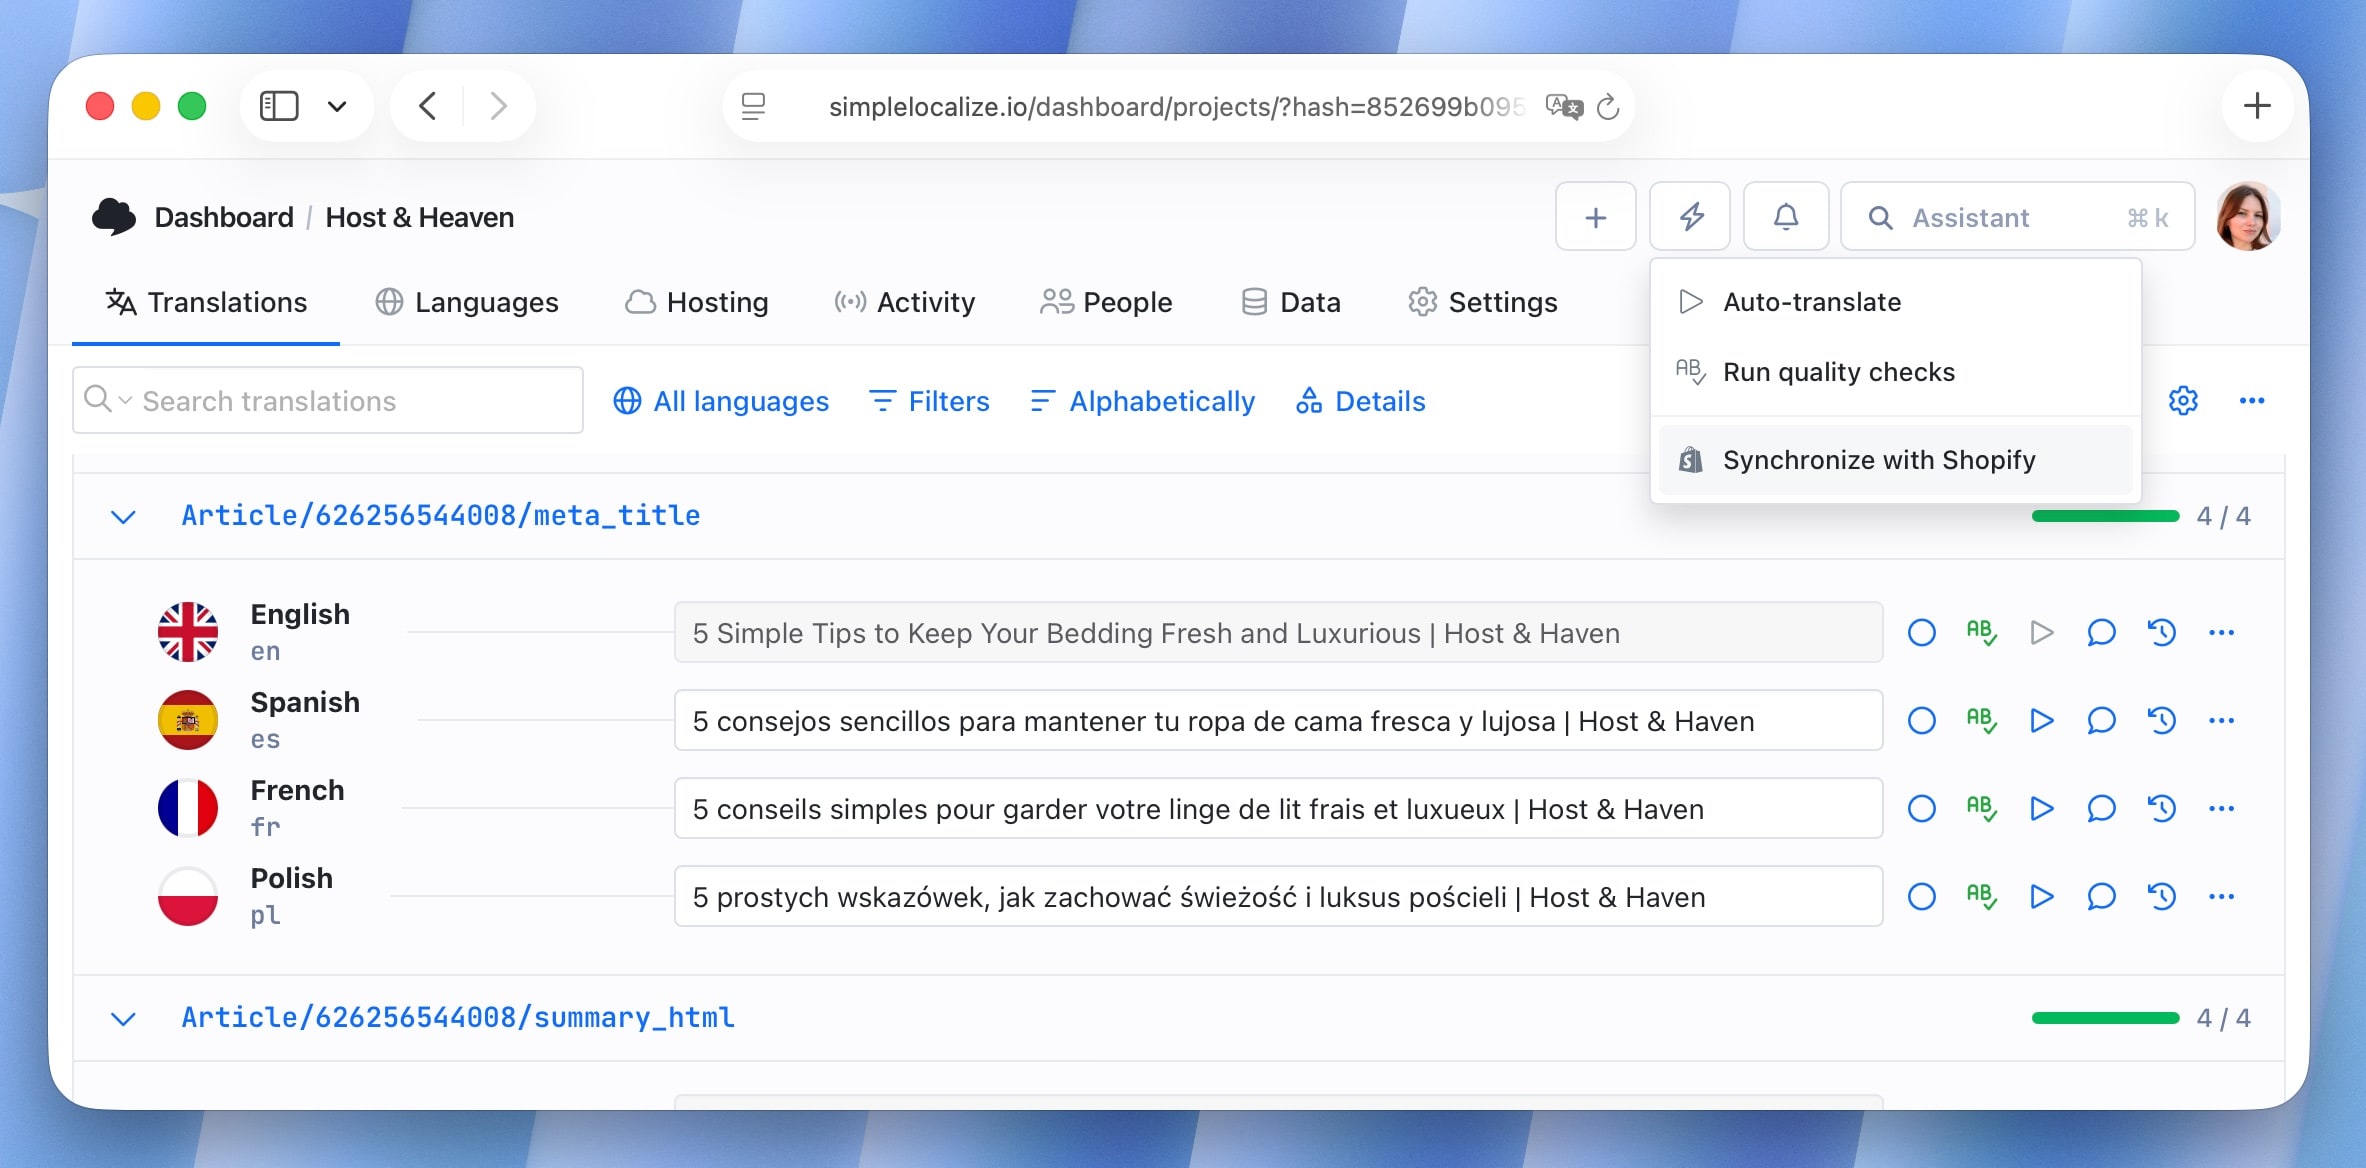The image size is (2366, 1168).
Task: Run QA check icon on Spanish row
Action: [1981, 721]
